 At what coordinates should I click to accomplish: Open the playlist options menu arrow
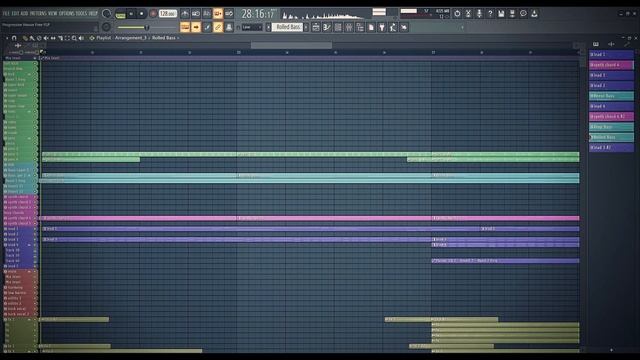point(7,38)
